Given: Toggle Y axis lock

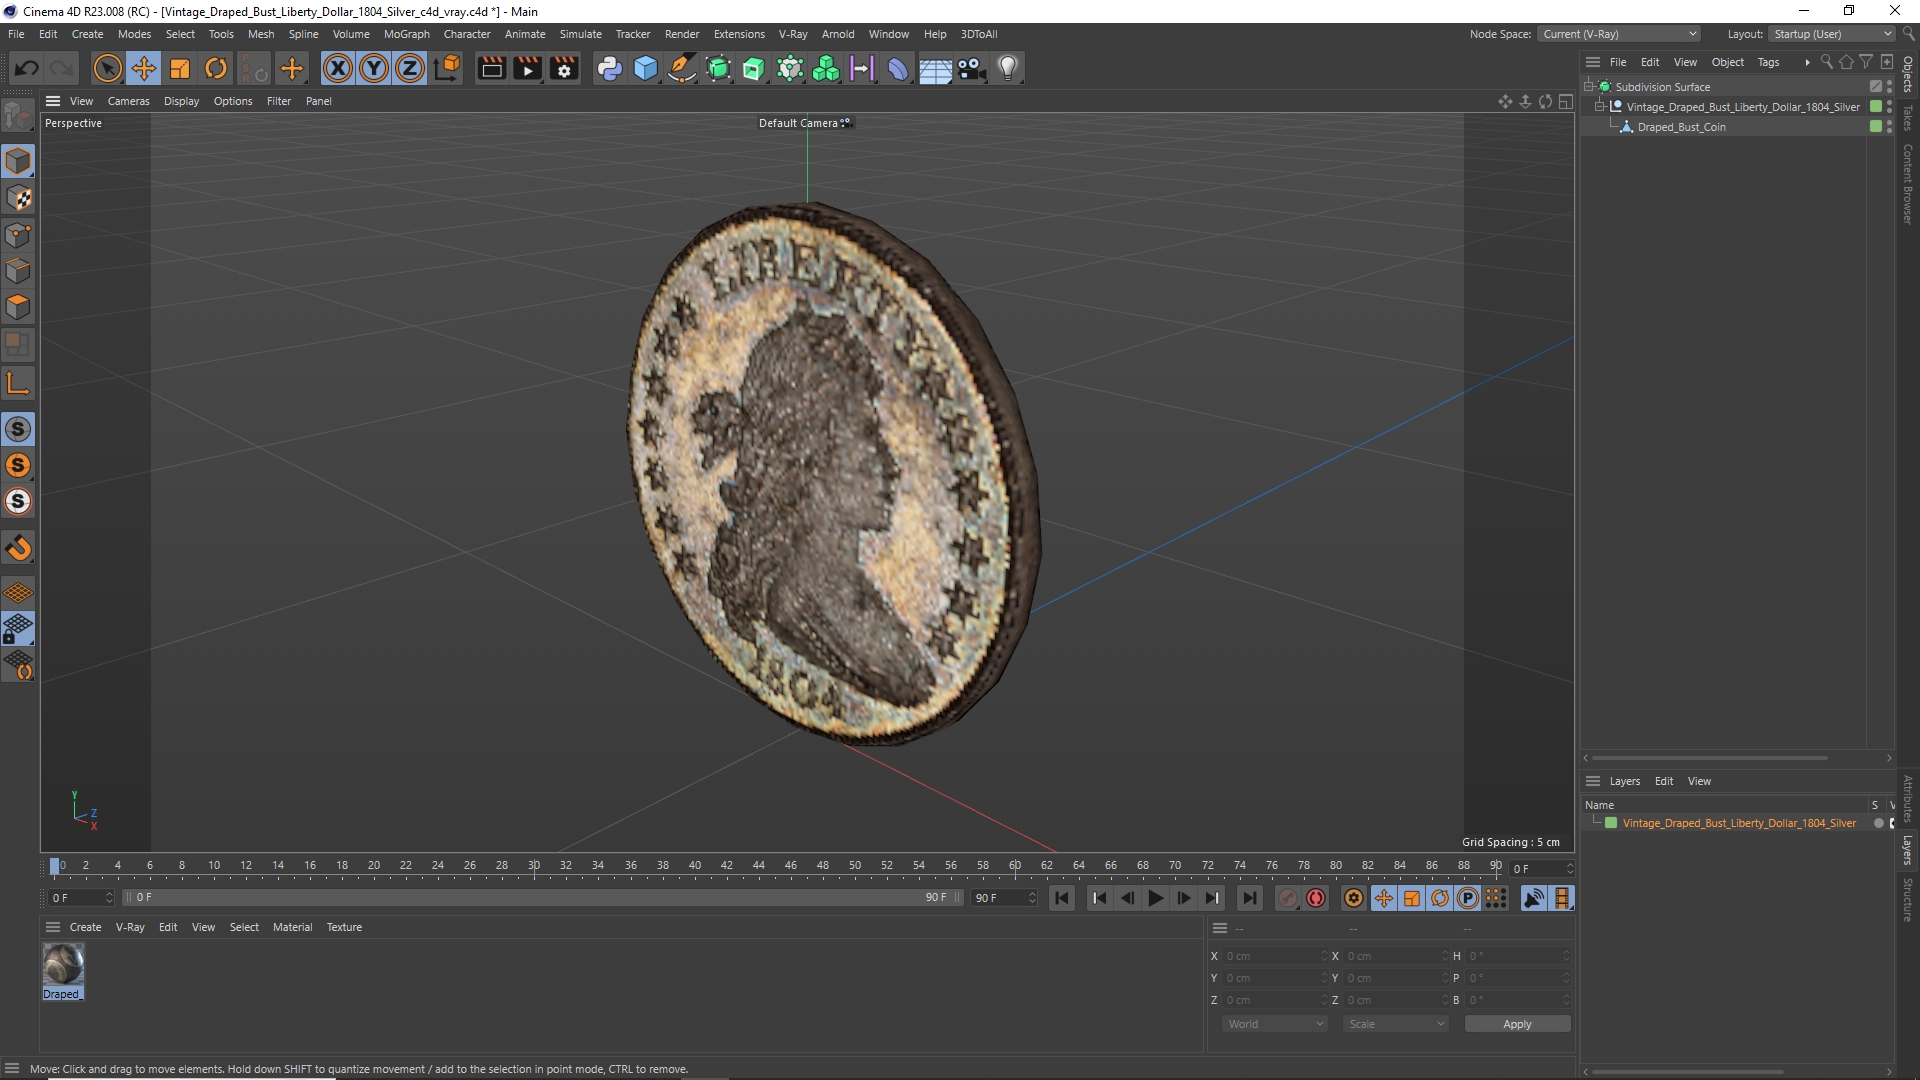Looking at the screenshot, I should tap(374, 68).
